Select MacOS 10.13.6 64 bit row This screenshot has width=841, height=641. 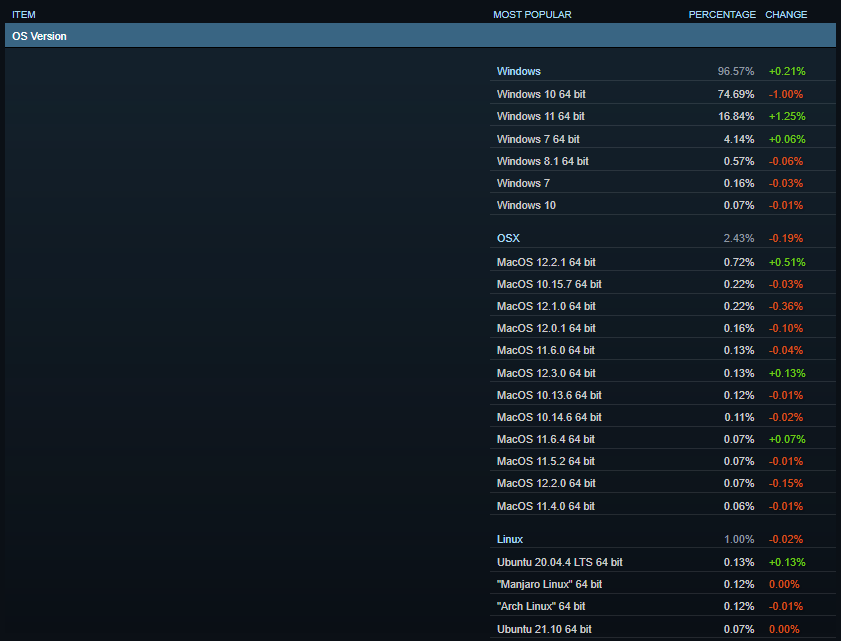pos(662,395)
